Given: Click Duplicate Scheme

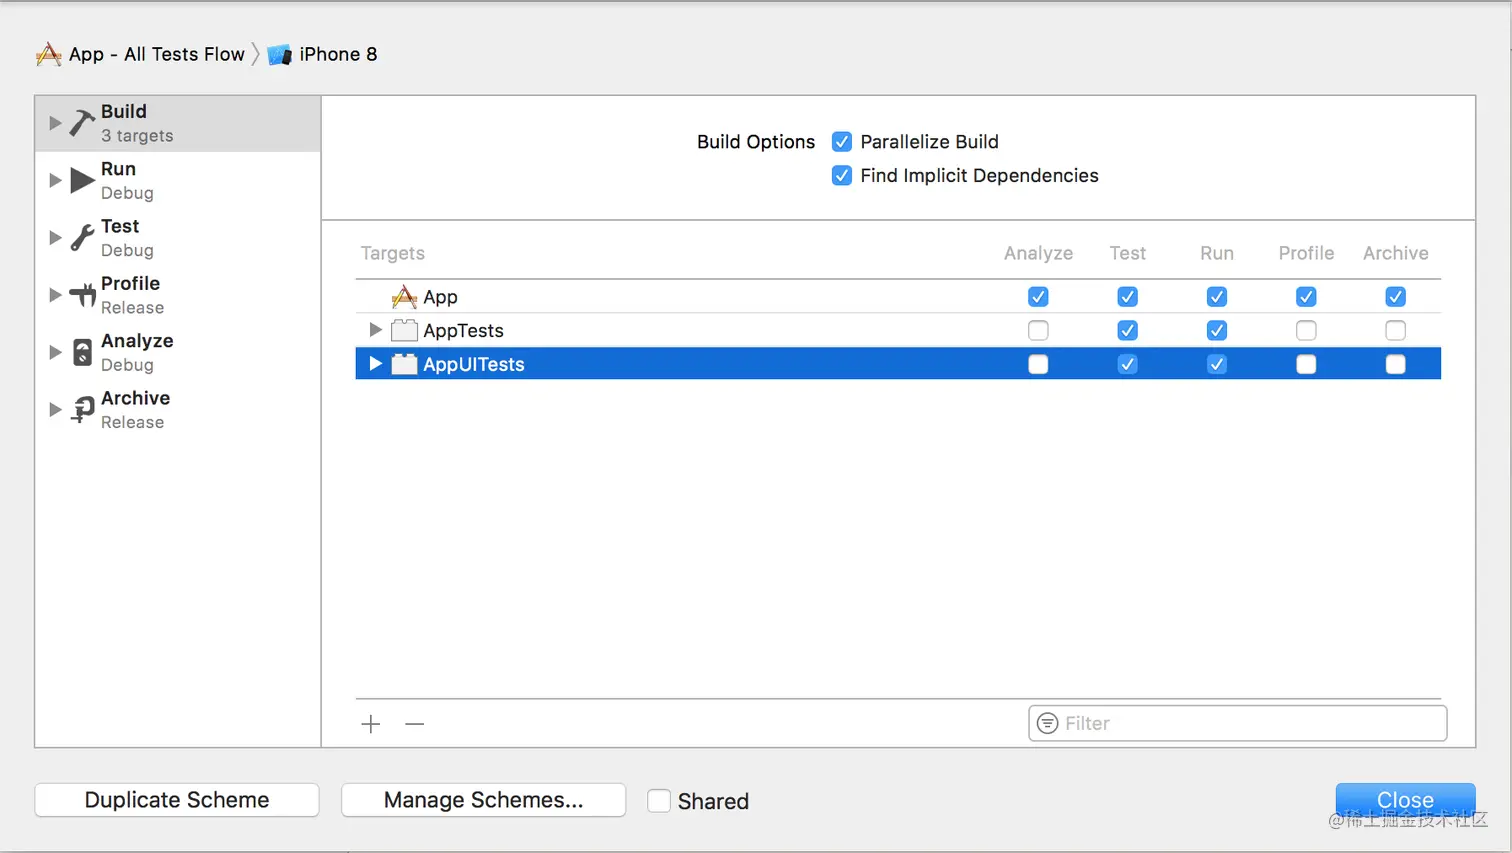Looking at the screenshot, I should pos(176,800).
